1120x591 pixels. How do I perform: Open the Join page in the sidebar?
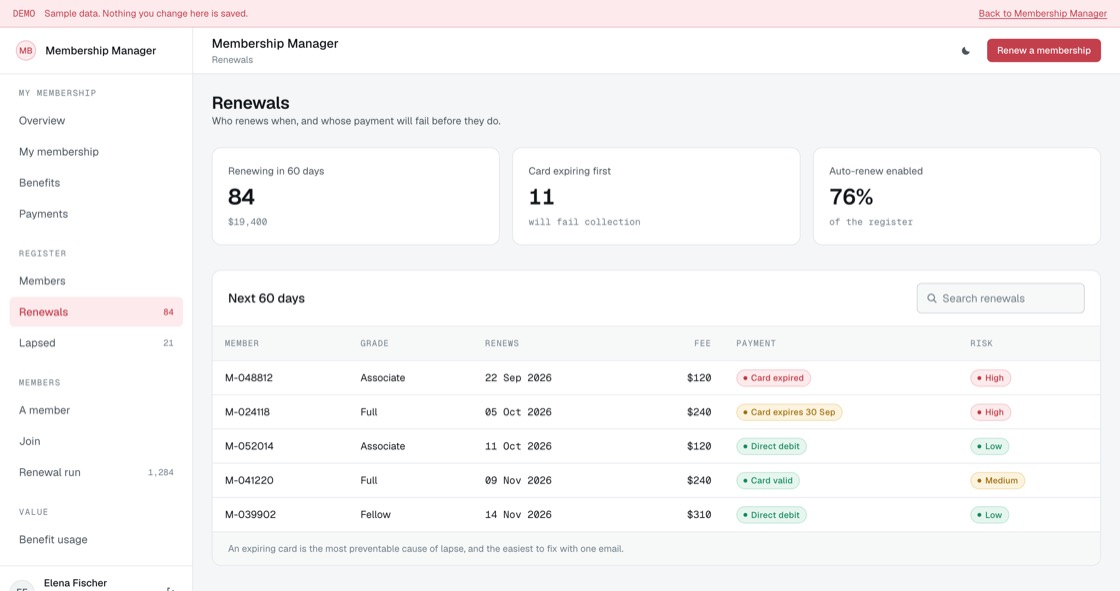point(96,441)
